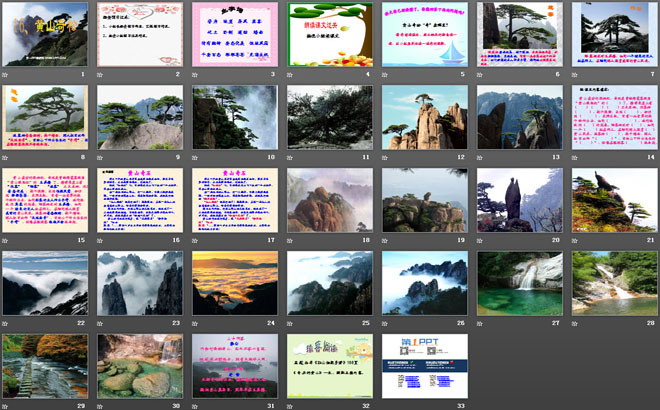Click the animation star icon under slide 1
Screen dimensions: 660x410
tap(7, 74)
